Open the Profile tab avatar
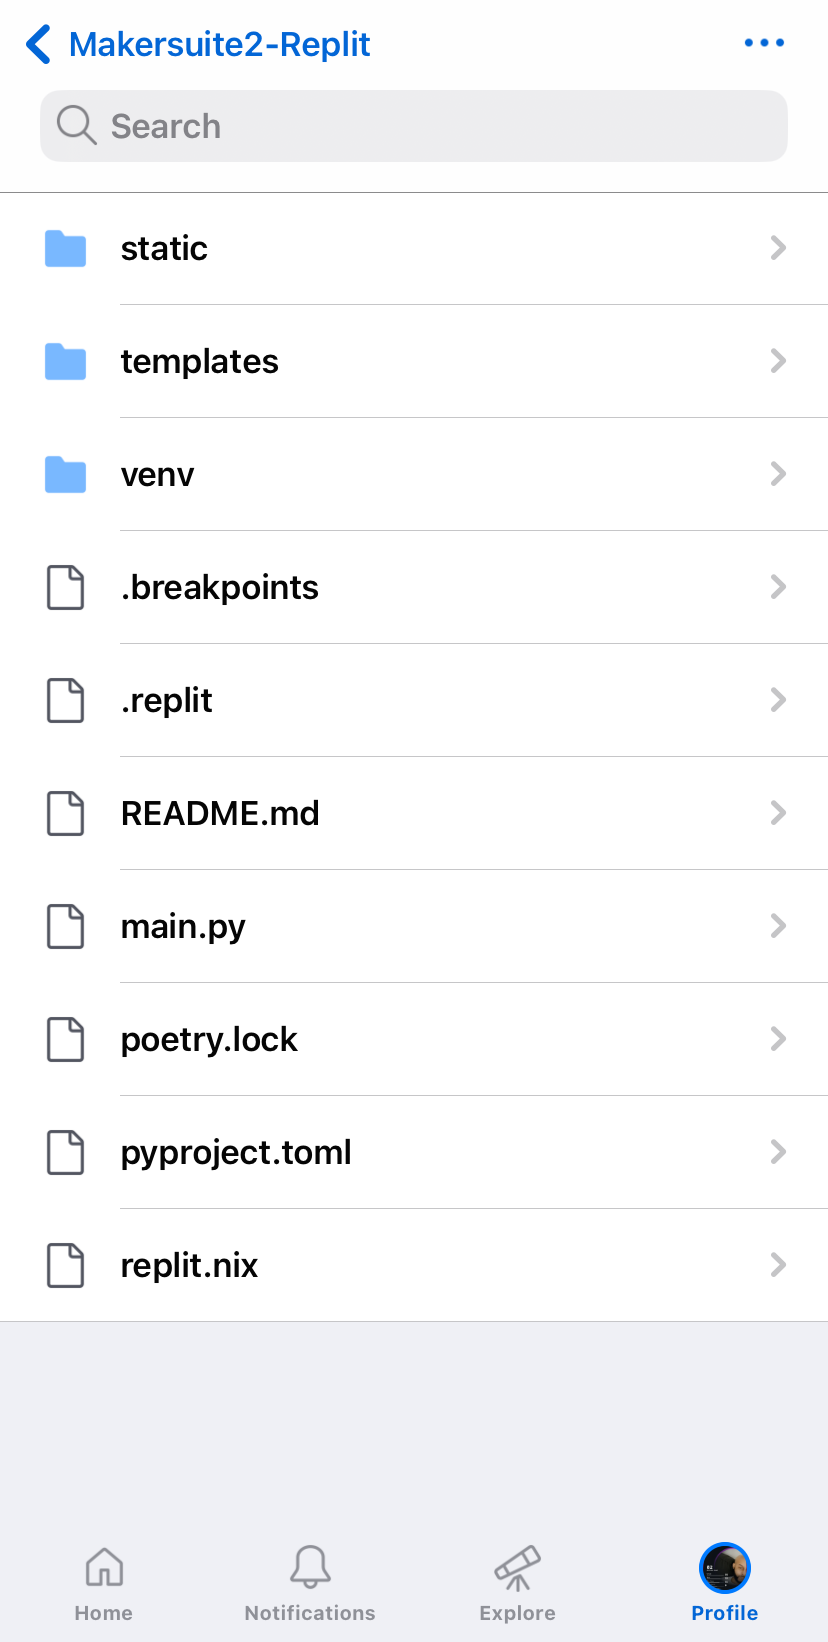The height and width of the screenshot is (1642, 828). pyautogui.click(x=725, y=1568)
